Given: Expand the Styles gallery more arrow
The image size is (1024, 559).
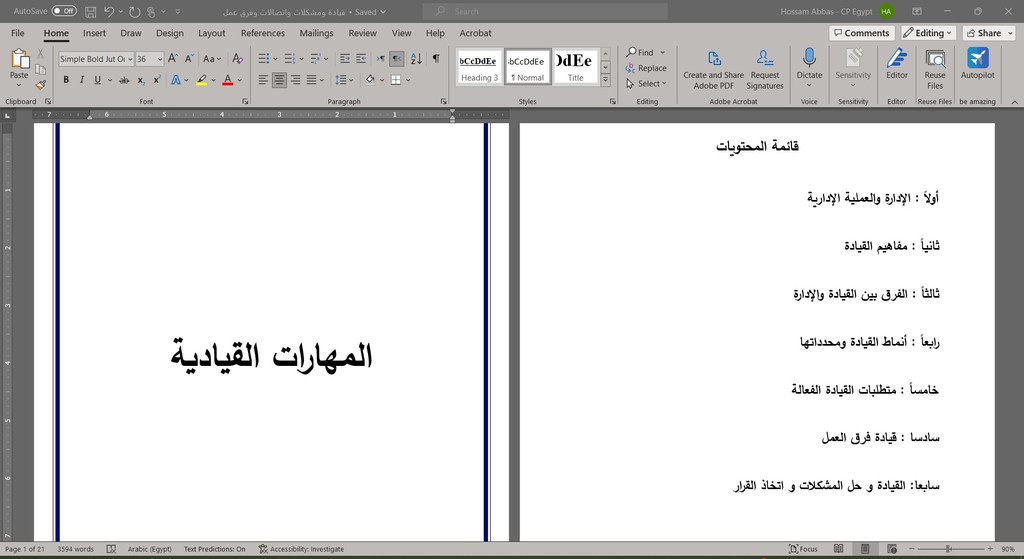Looking at the screenshot, I should click(x=605, y=80).
